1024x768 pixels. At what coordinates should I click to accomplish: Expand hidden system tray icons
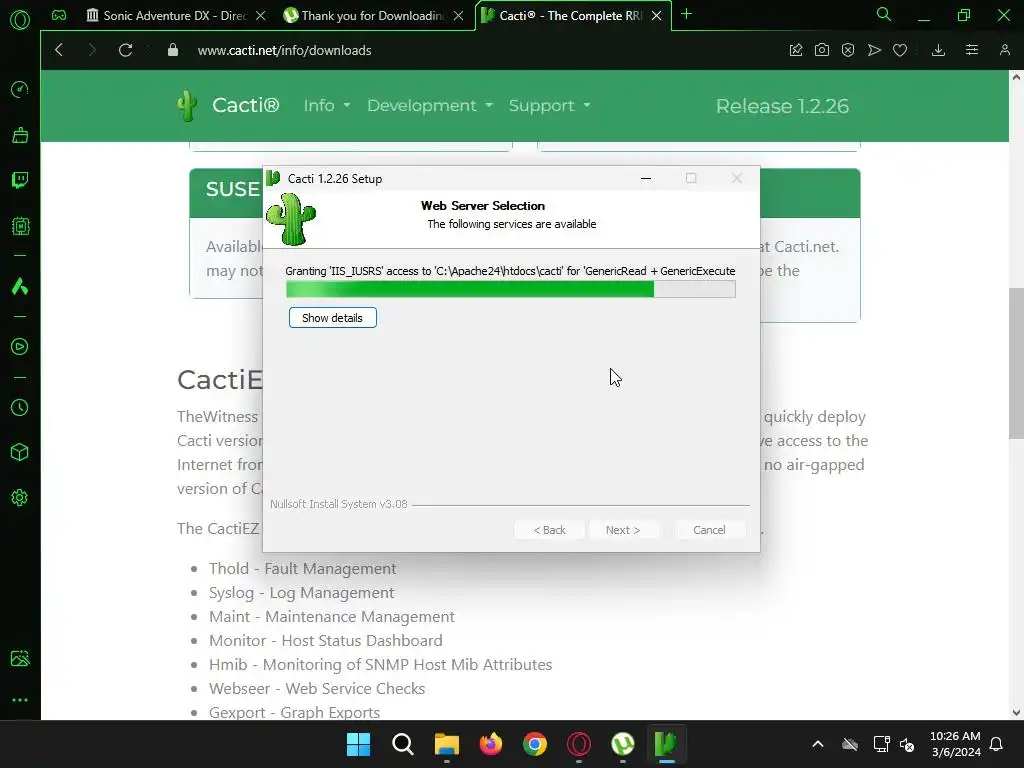tap(818, 744)
